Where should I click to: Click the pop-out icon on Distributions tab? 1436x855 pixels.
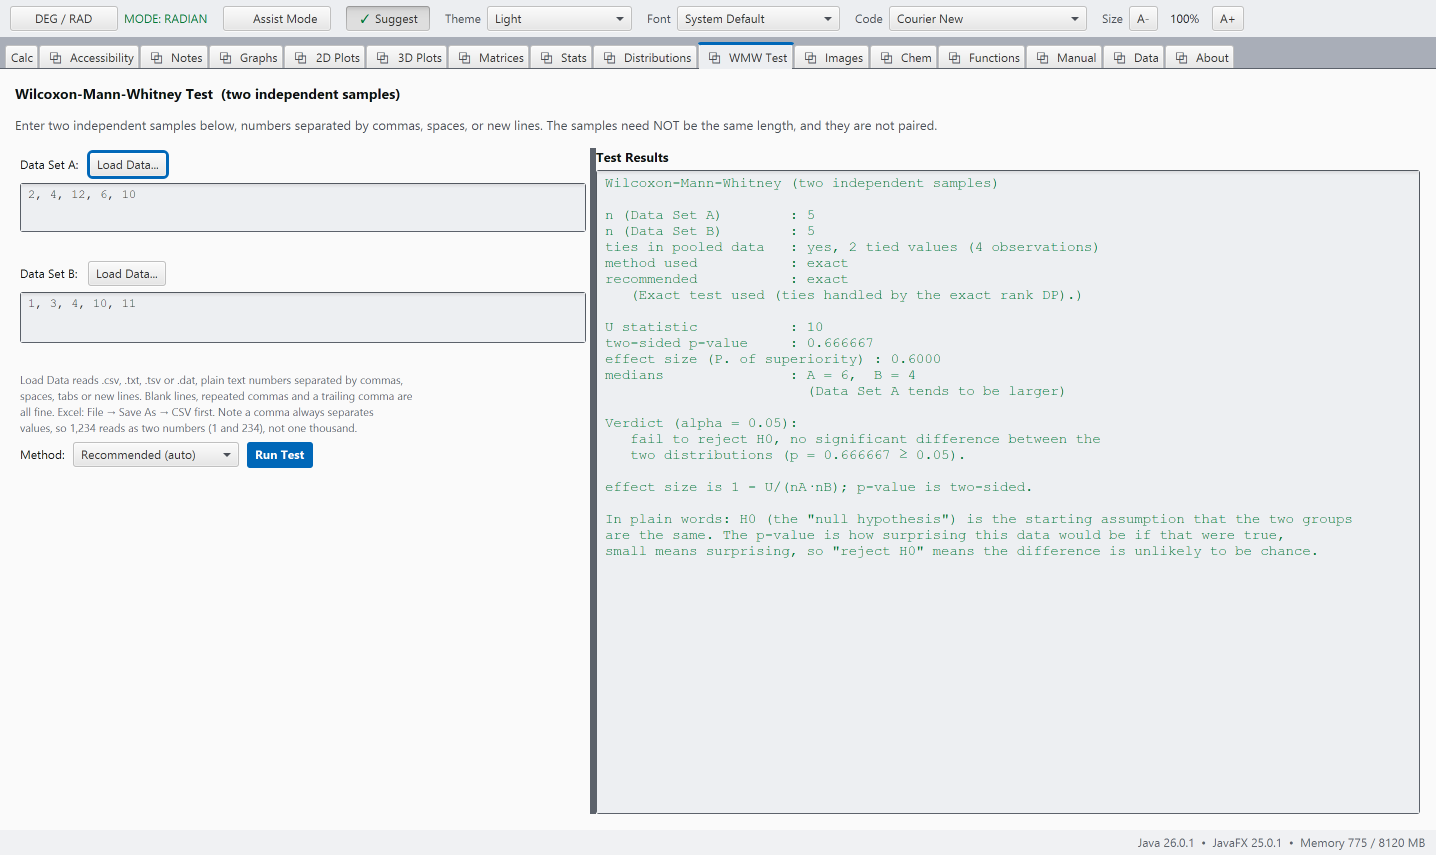(x=610, y=58)
